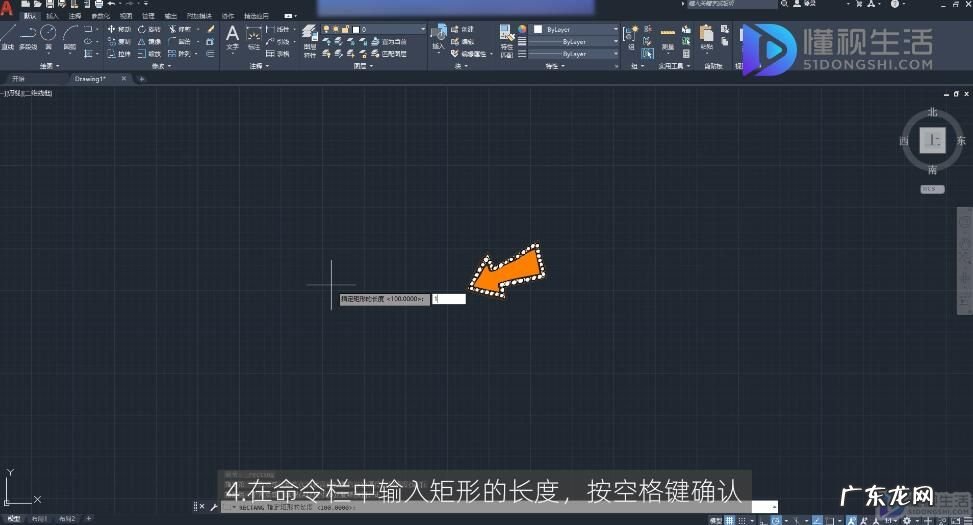
Task: Click the Copy (复制) tool
Action: 119,42
